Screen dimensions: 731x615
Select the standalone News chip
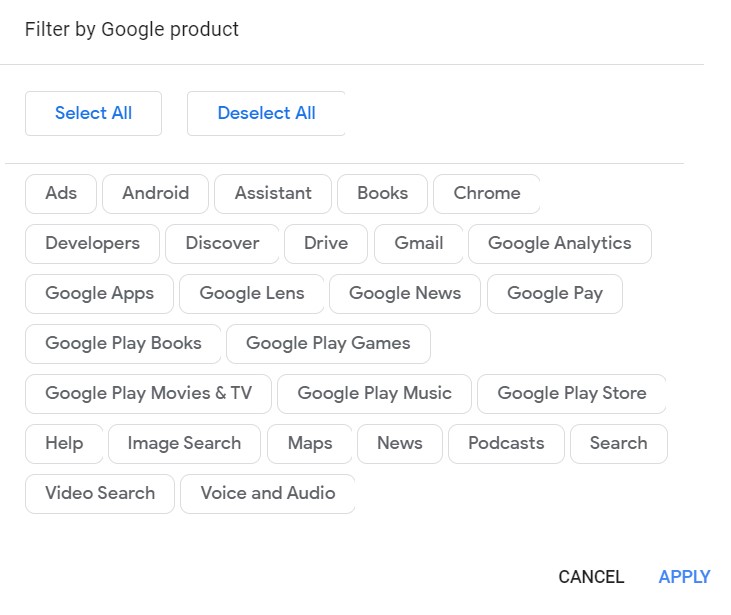pos(400,443)
